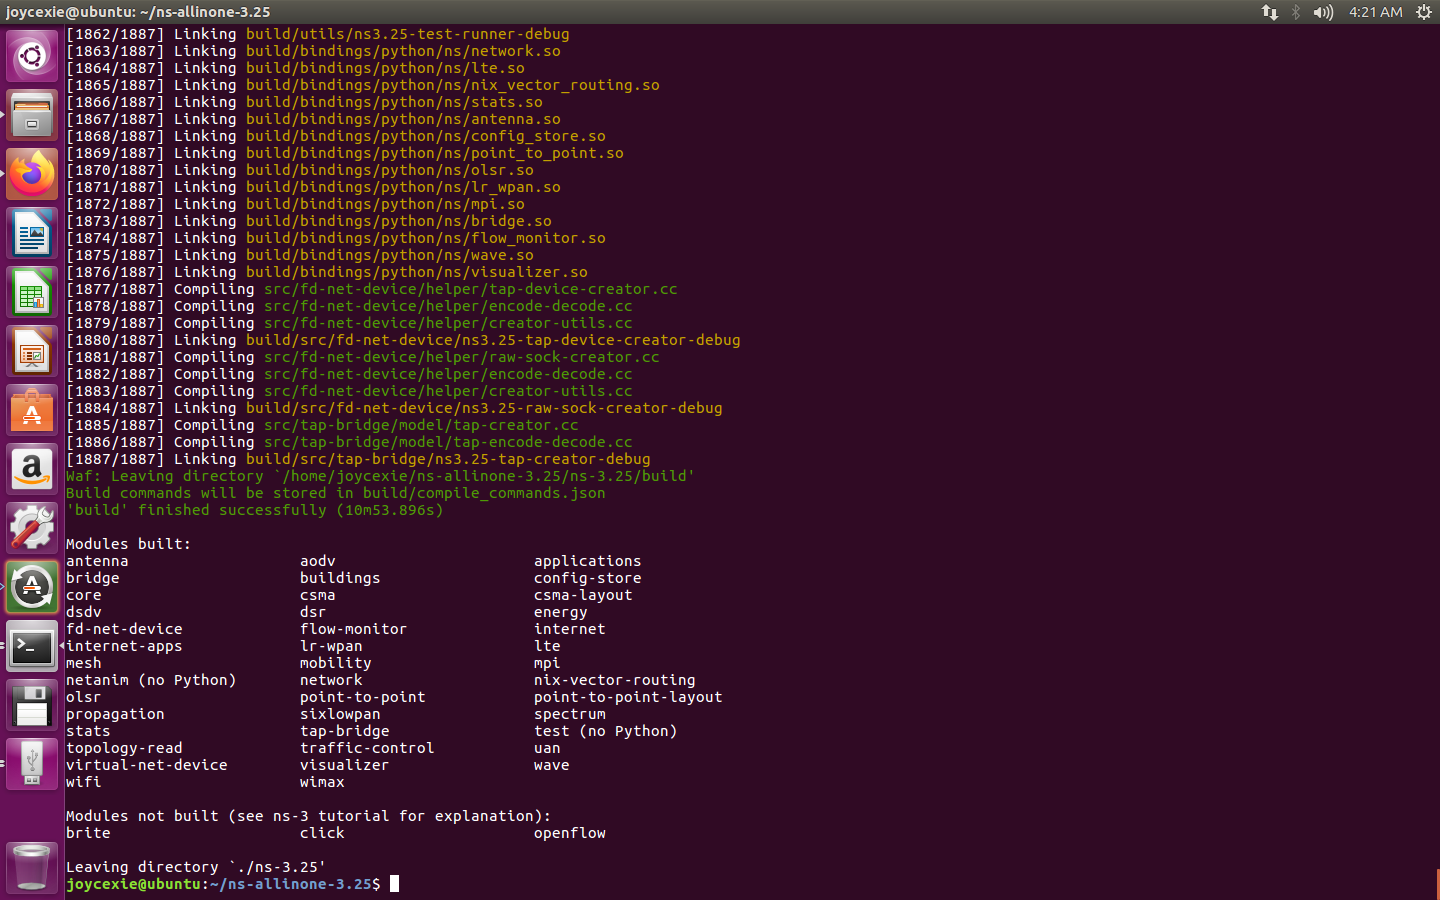The image size is (1440, 900).
Task: Click the [1887/1887] tap-creator-debug line
Action: 358,459
